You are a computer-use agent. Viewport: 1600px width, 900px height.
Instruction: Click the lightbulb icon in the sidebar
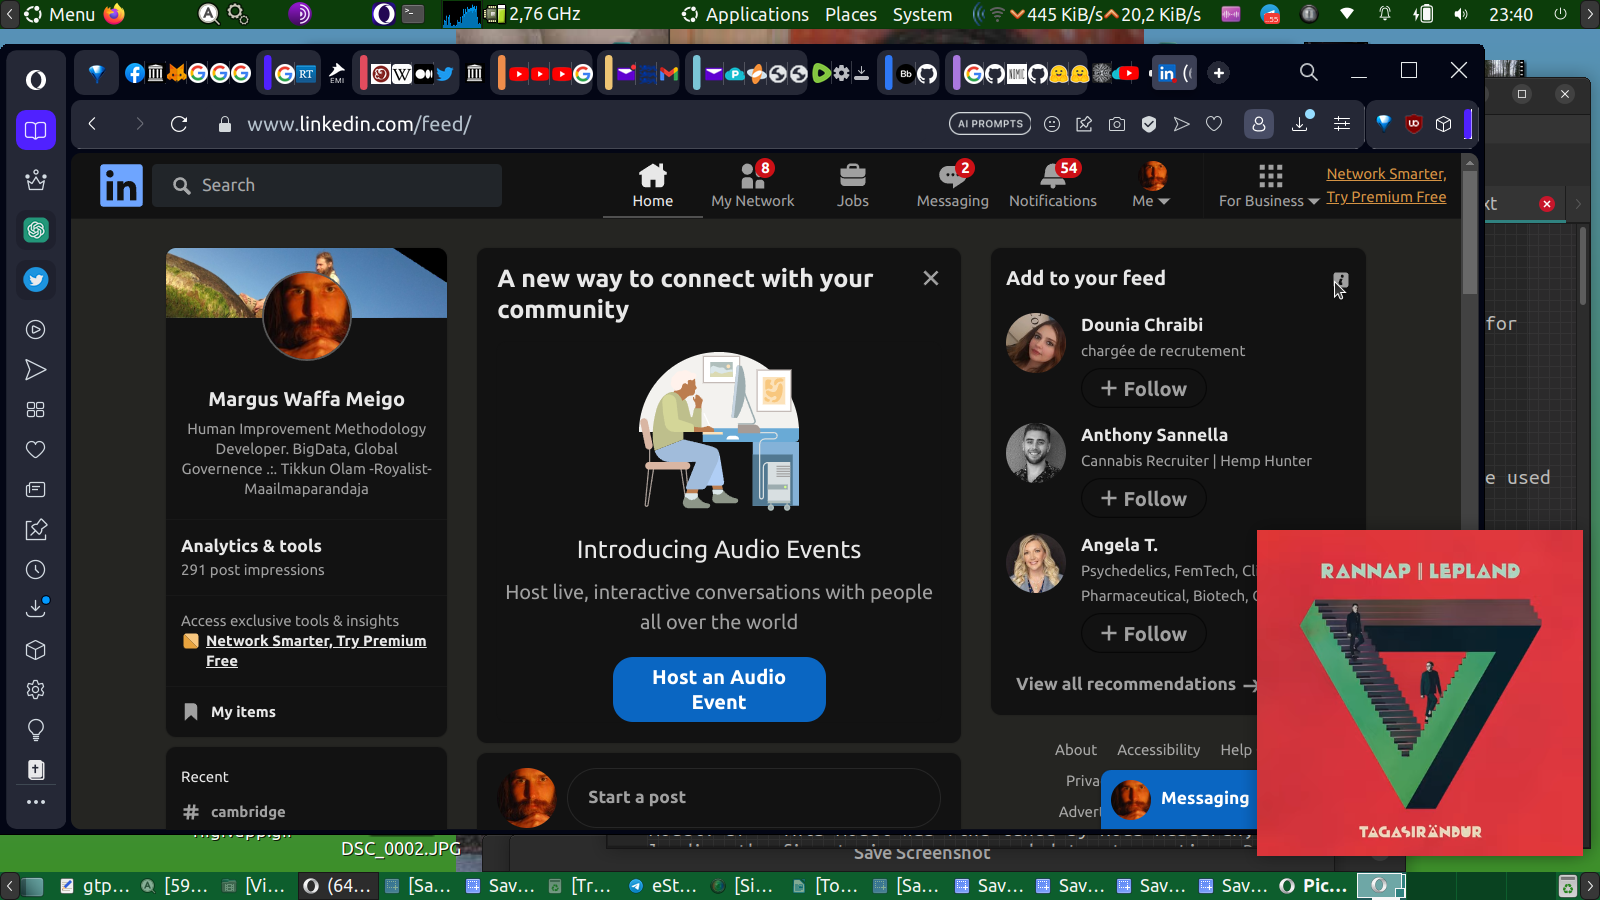click(36, 730)
